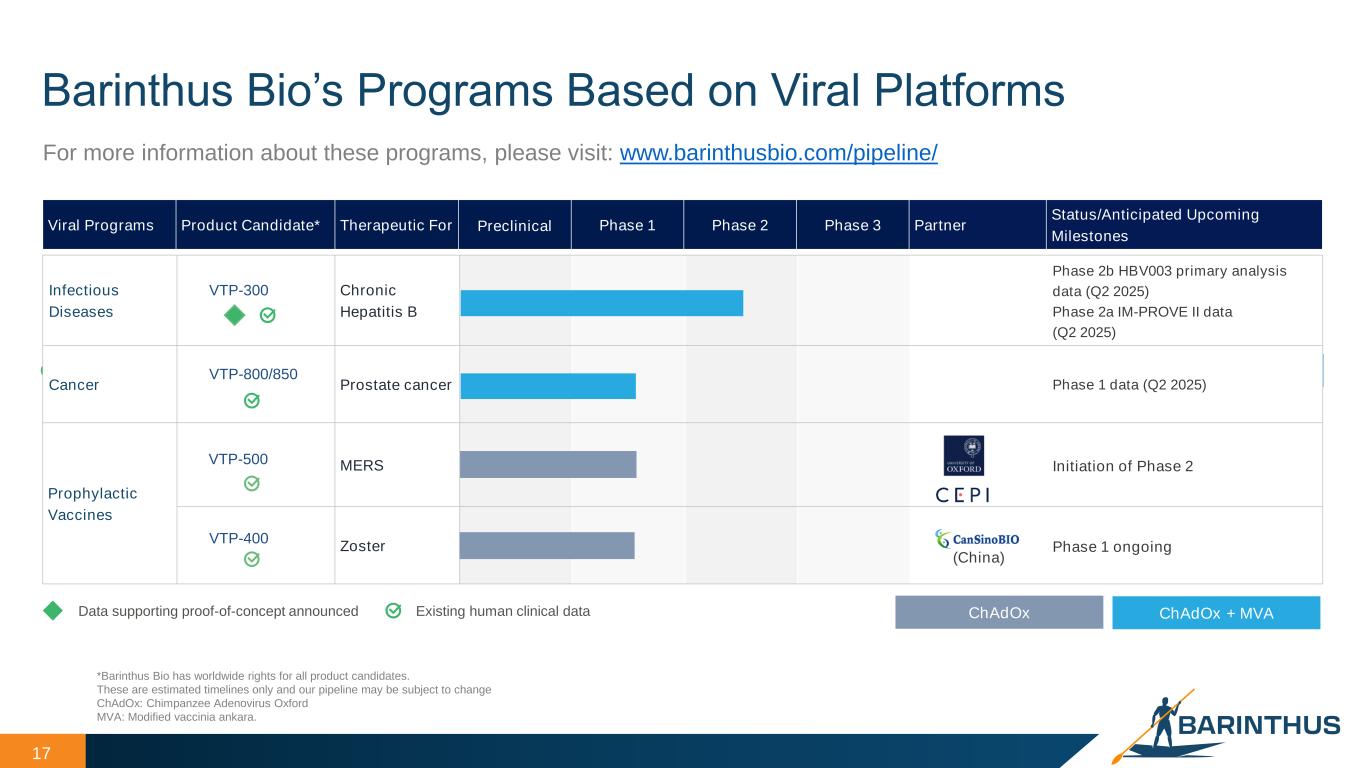Click the MERS program progress bar

tap(547, 465)
